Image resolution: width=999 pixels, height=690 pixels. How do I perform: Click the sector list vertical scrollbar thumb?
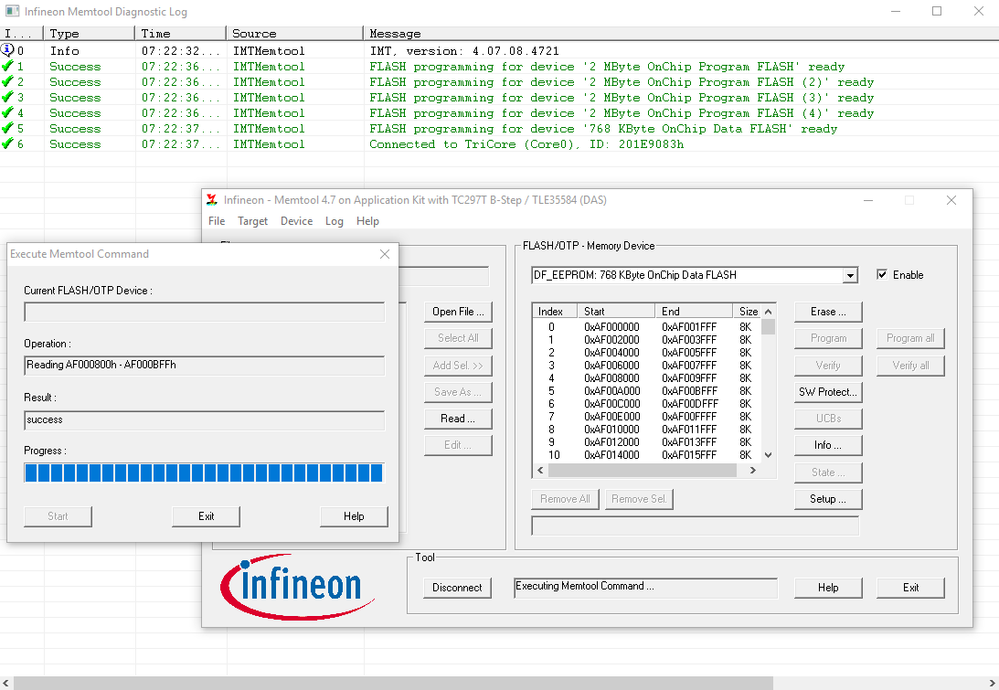(x=768, y=327)
